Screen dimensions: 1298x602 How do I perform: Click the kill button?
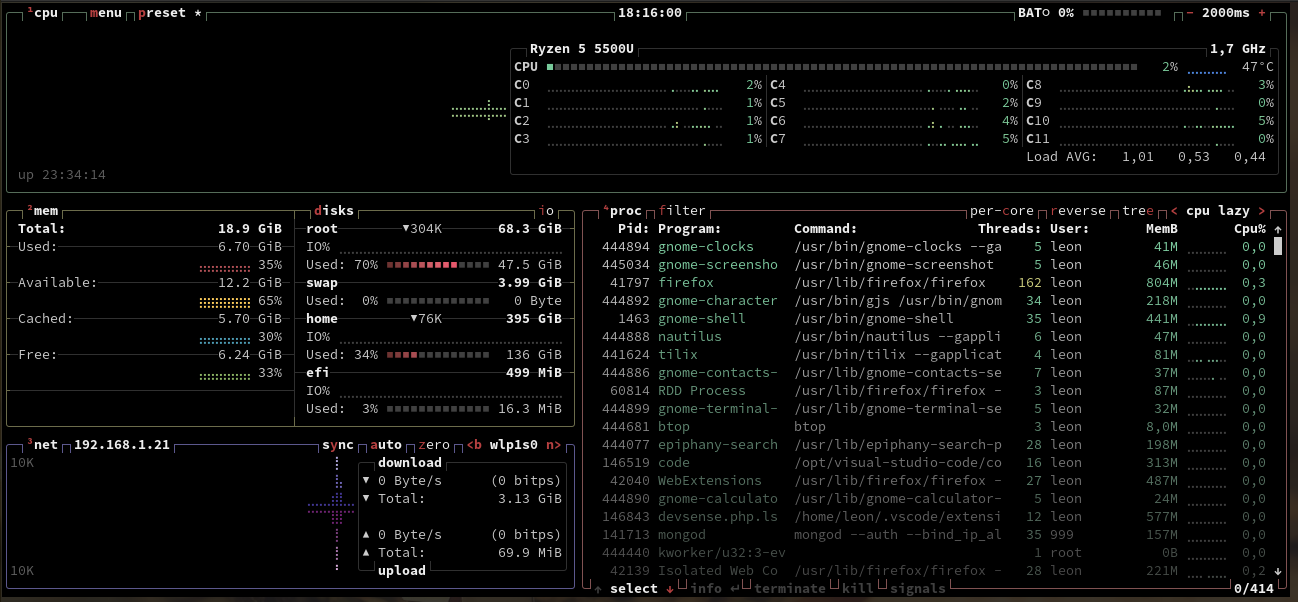click(858, 589)
